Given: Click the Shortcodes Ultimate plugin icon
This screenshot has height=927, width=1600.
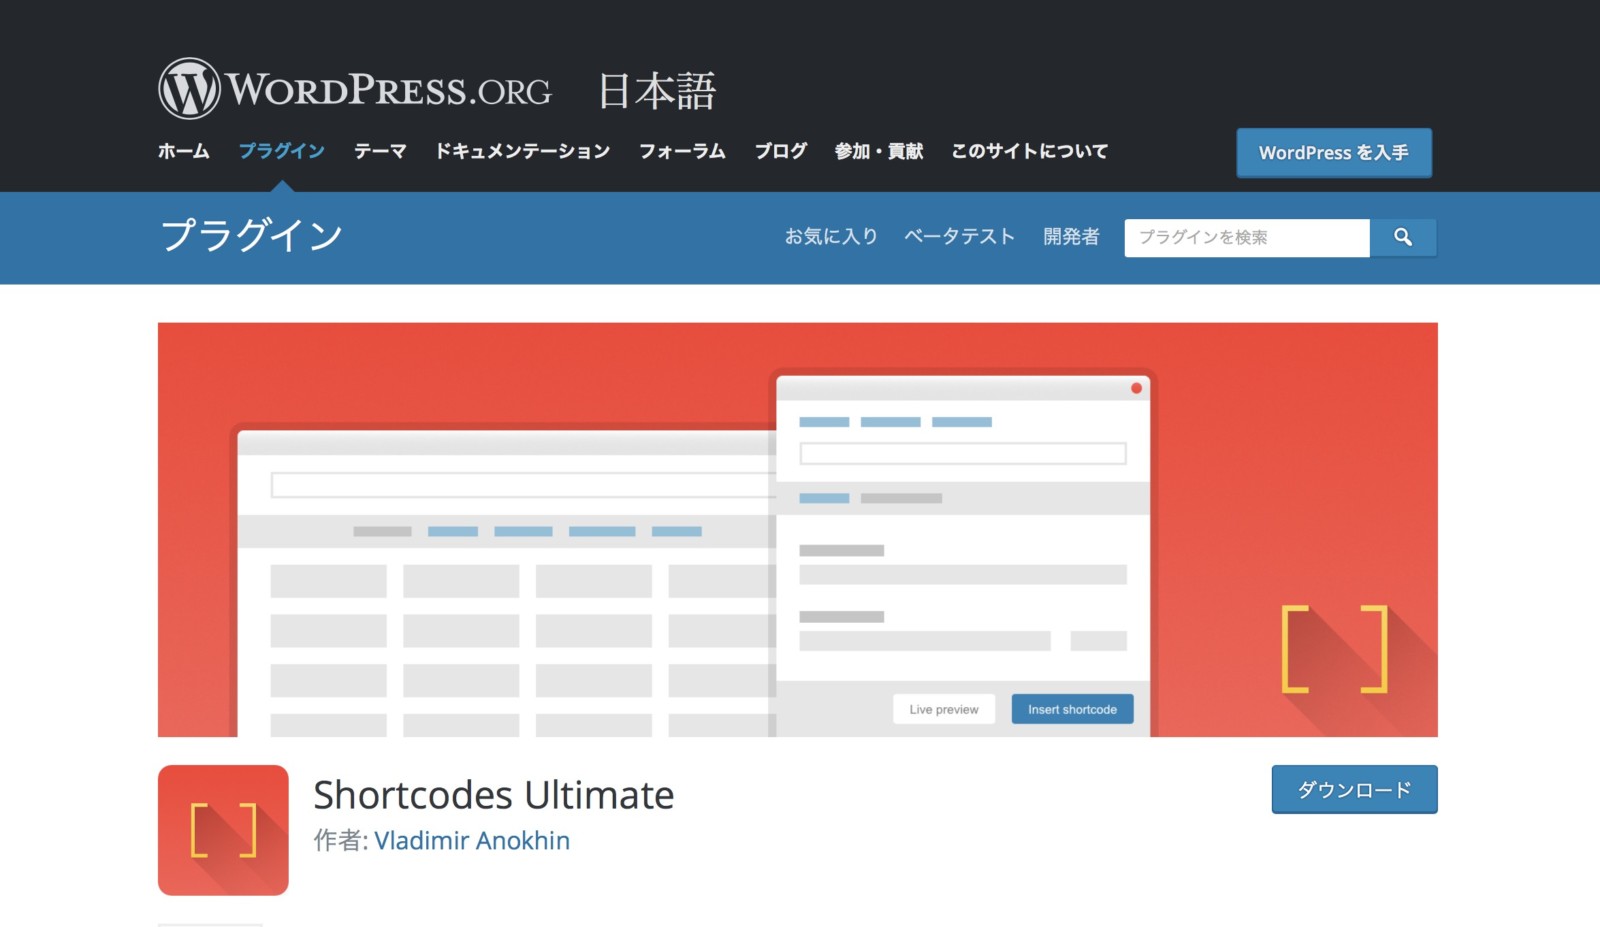Looking at the screenshot, I should 223,830.
